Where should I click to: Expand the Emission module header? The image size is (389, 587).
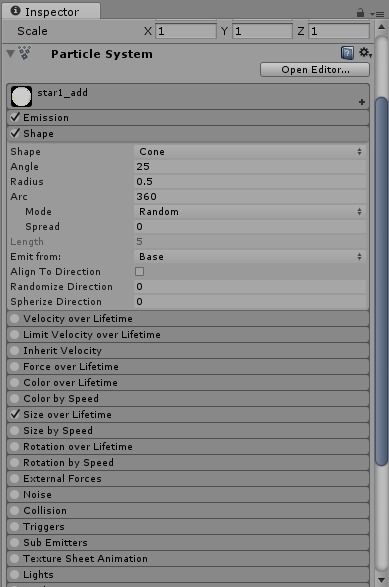tap(188, 118)
